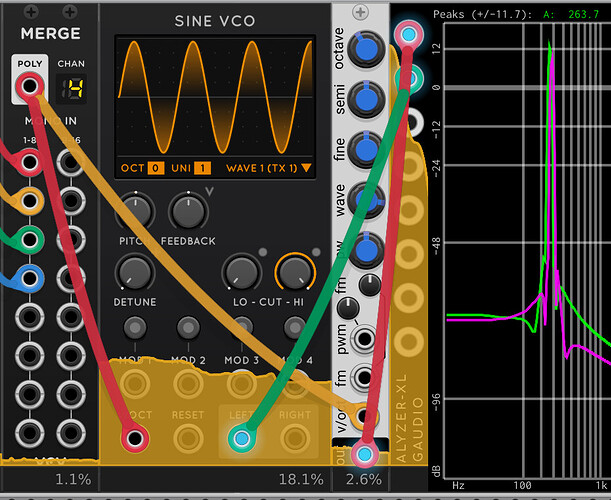Click the FEEDBACK knob on Sine VCO
The width and height of the screenshot is (611, 500).
(188, 210)
